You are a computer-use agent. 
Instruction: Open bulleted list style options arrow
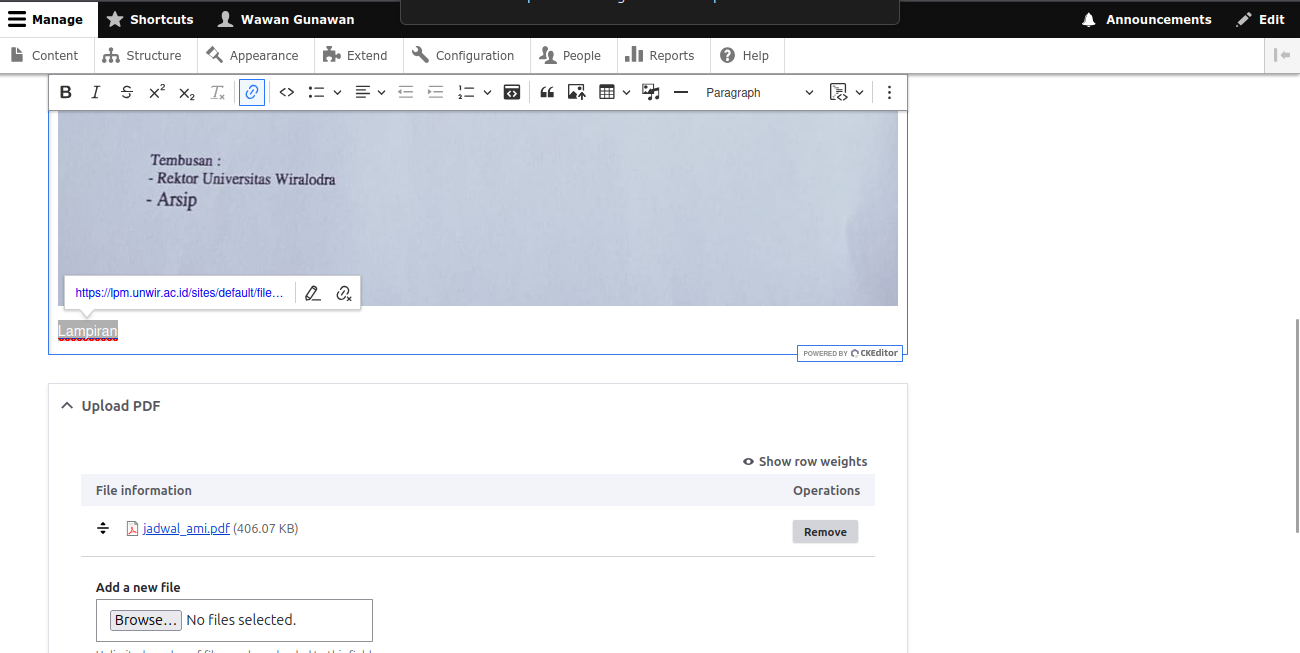(x=337, y=93)
